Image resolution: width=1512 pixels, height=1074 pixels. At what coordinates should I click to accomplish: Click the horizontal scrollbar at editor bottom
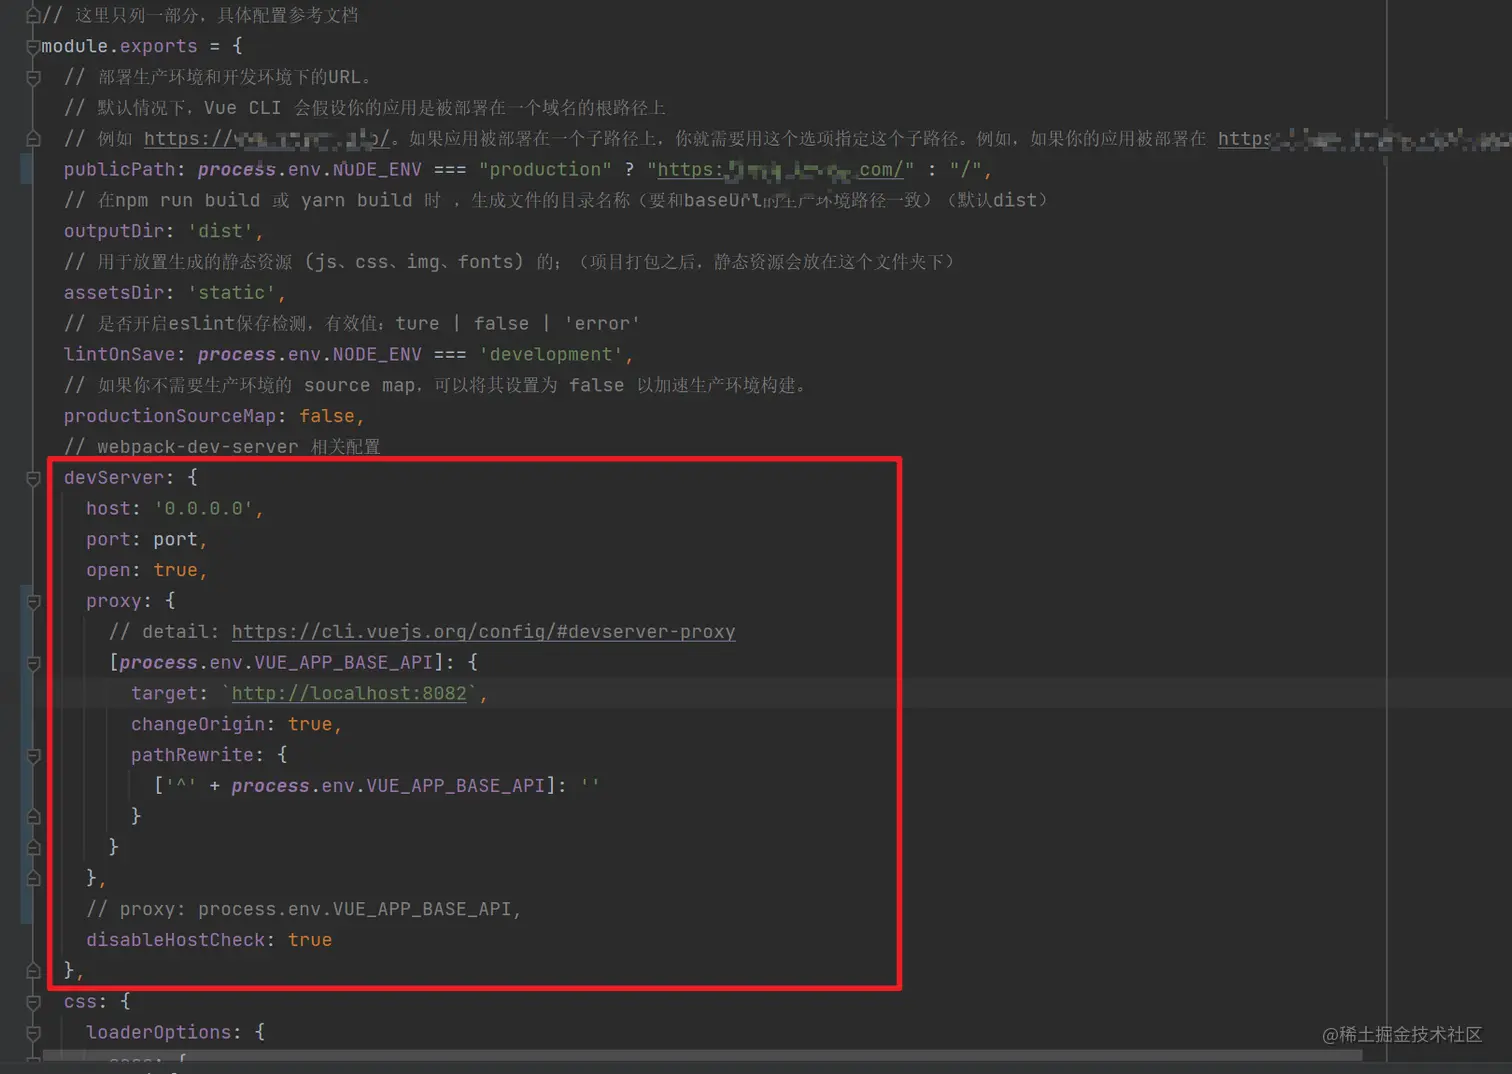[702, 1055]
